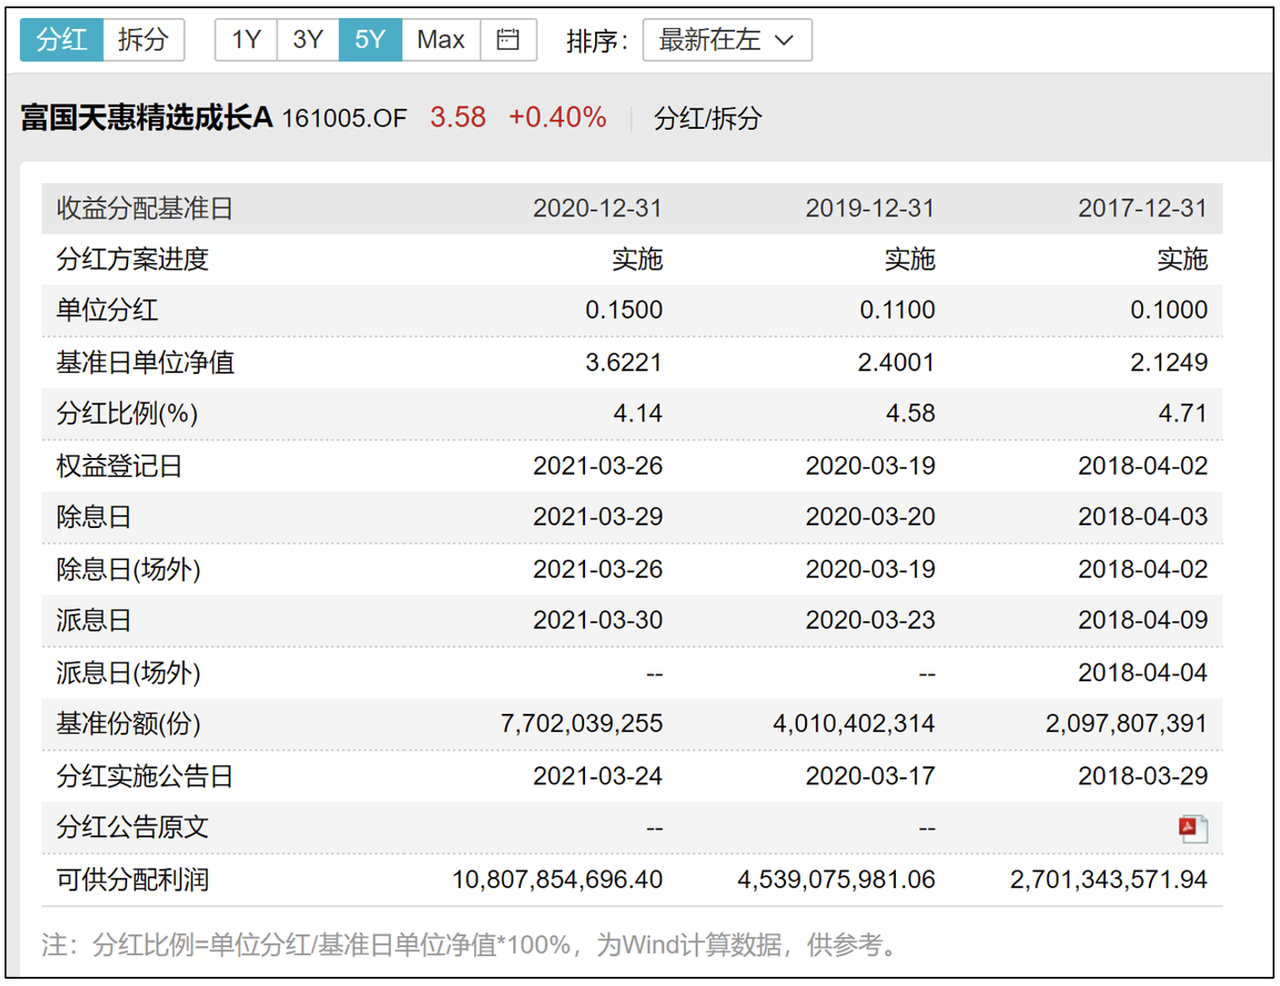Select the 5Y time range
The height and width of the screenshot is (986, 1280).
click(370, 40)
